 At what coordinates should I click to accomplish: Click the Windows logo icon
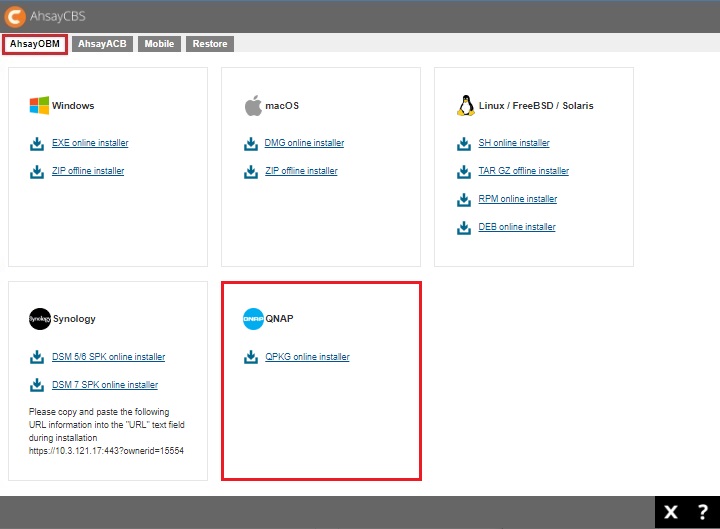coord(39,105)
